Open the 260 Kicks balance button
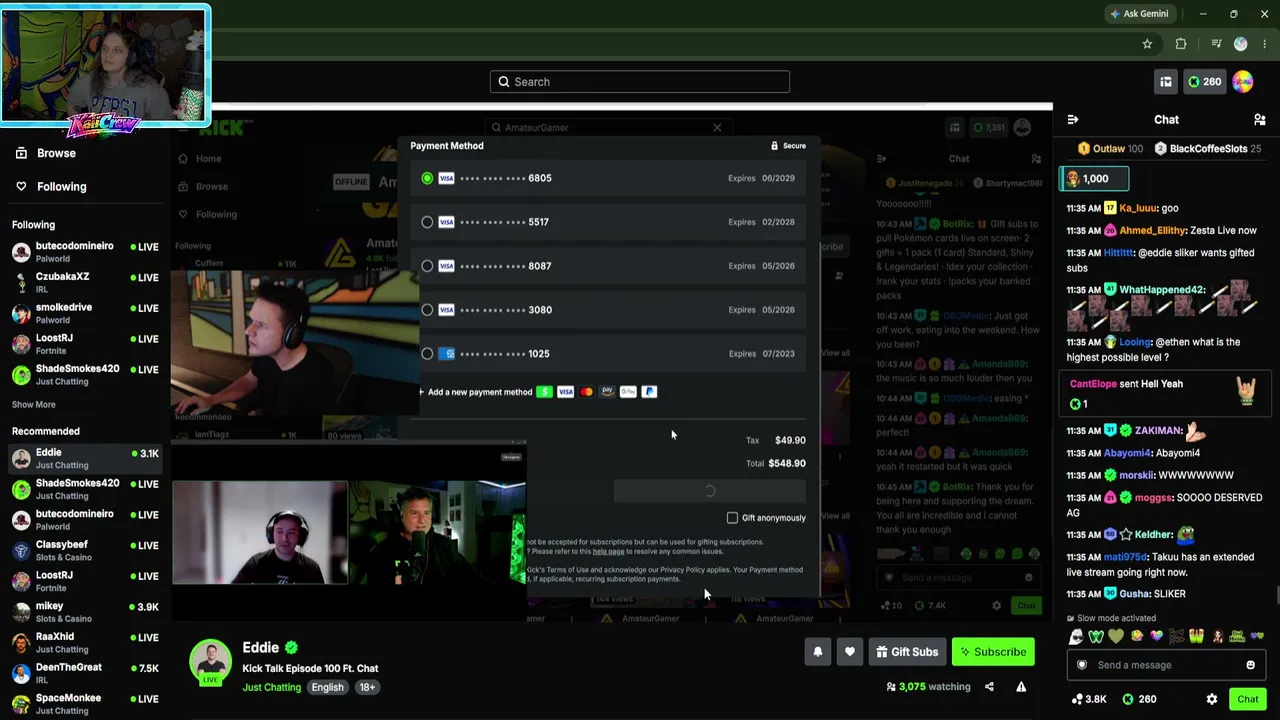The width and height of the screenshot is (1280, 720). [1203, 82]
